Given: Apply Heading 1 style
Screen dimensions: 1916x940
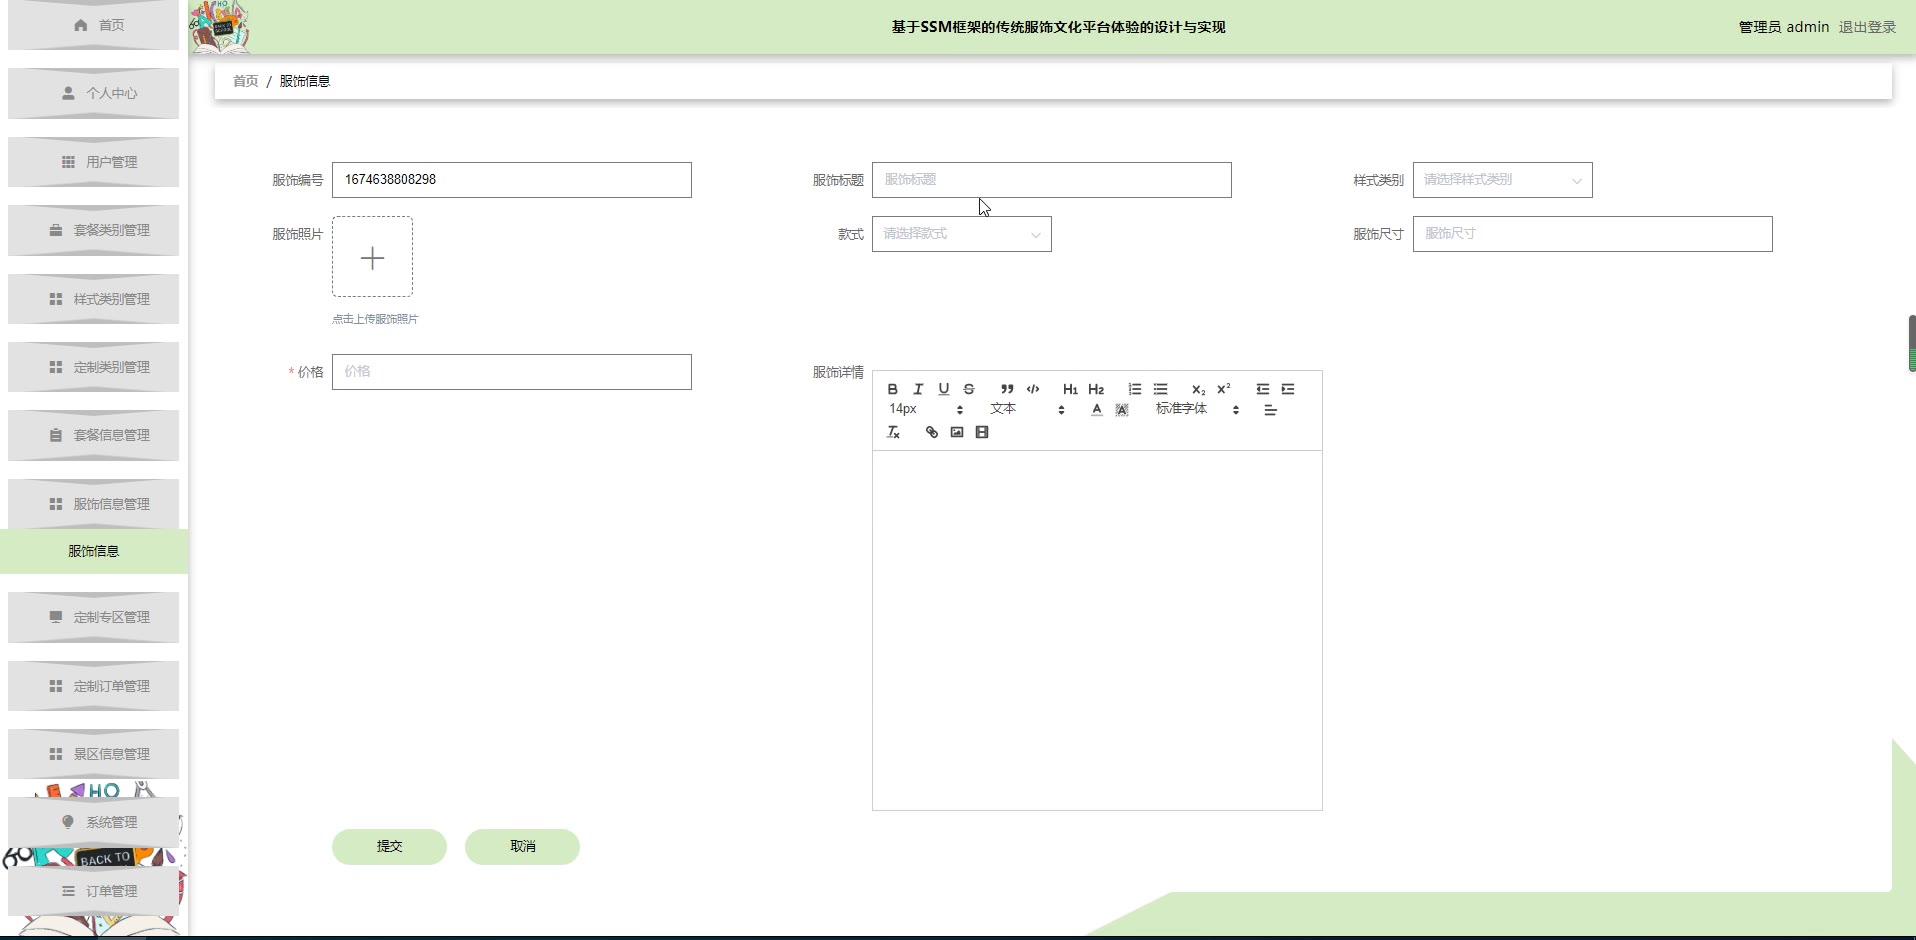Looking at the screenshot, I should pos(1070,389).
